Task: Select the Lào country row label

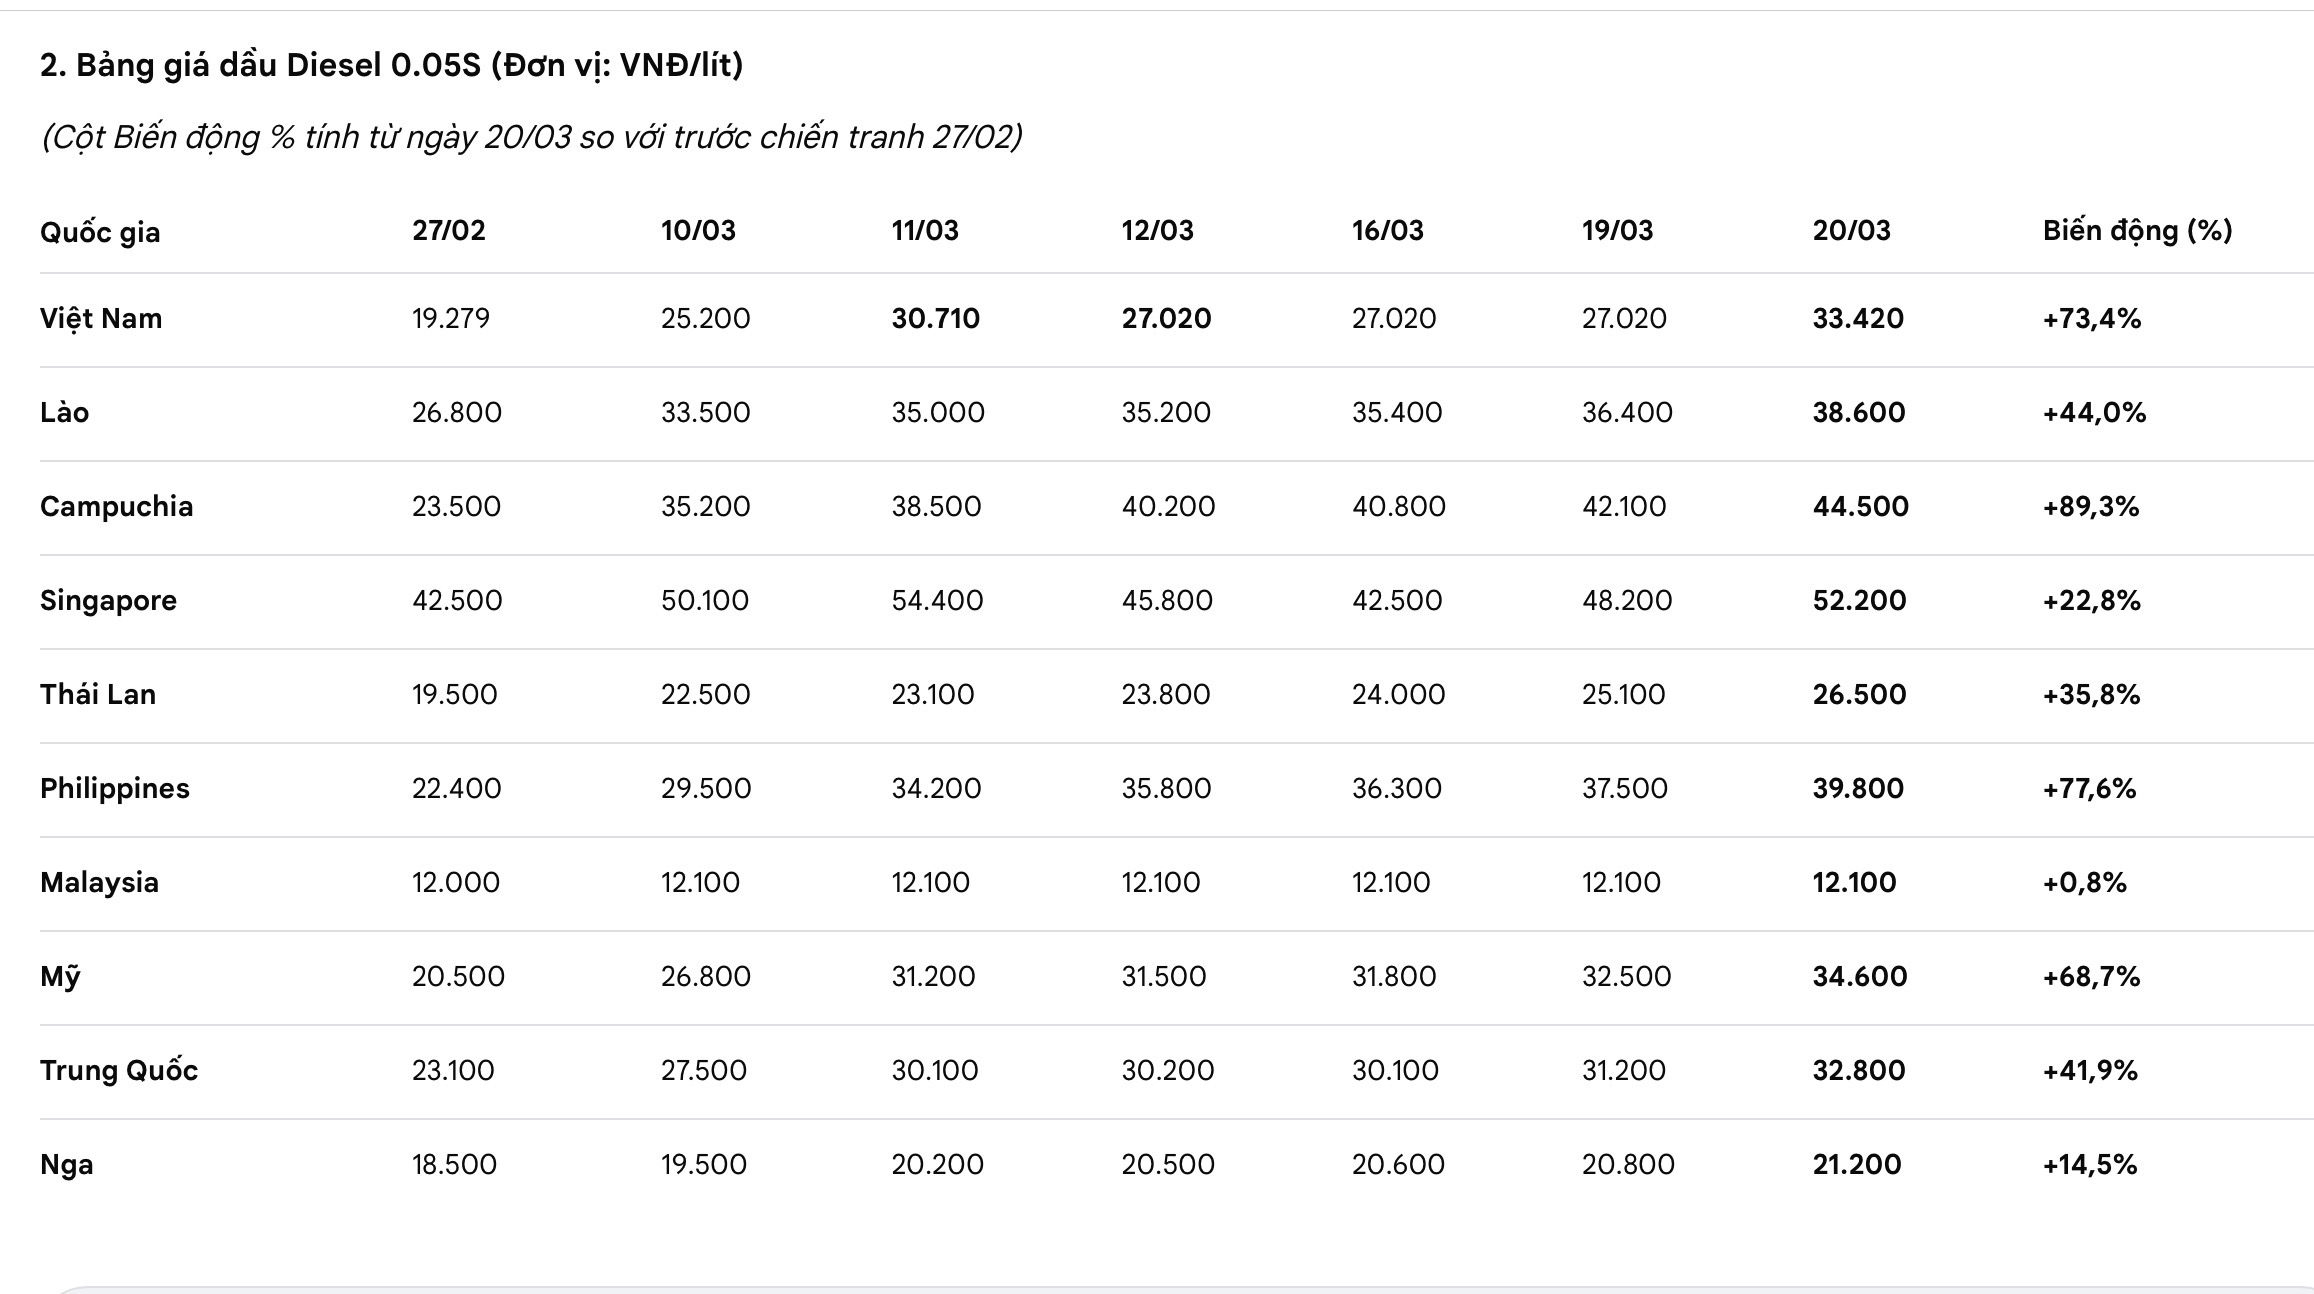Action: [x=65, y=412]
